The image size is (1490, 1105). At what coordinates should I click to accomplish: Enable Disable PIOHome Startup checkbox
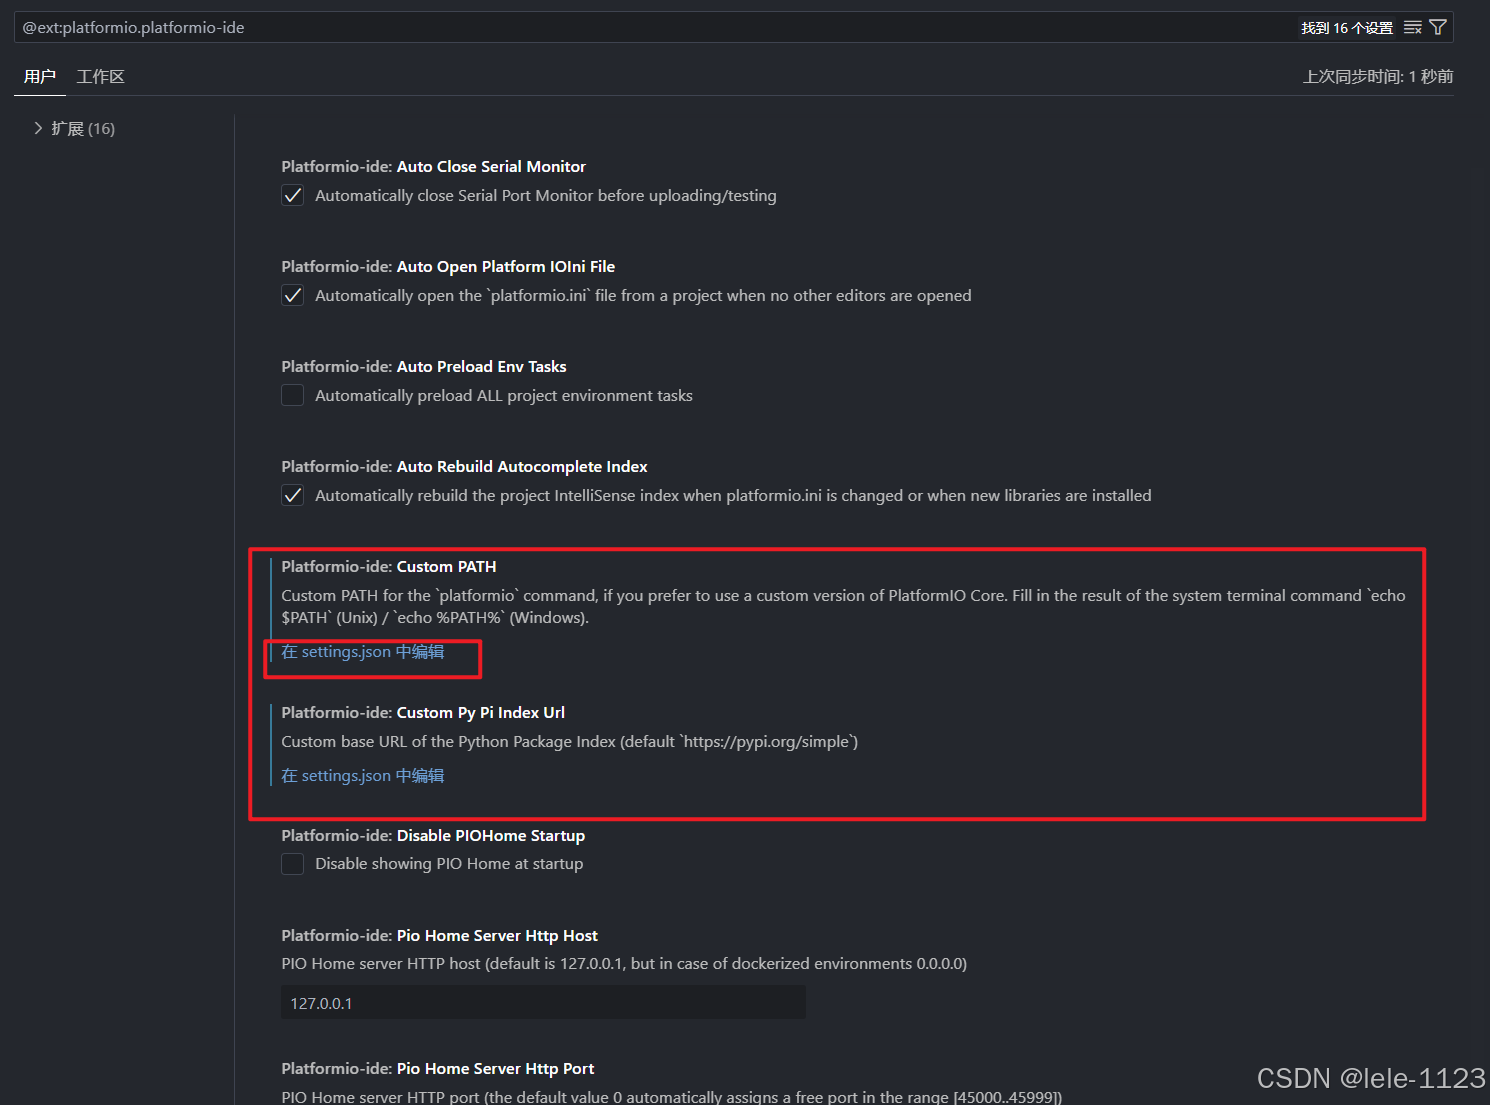click(x=292, y=863)
